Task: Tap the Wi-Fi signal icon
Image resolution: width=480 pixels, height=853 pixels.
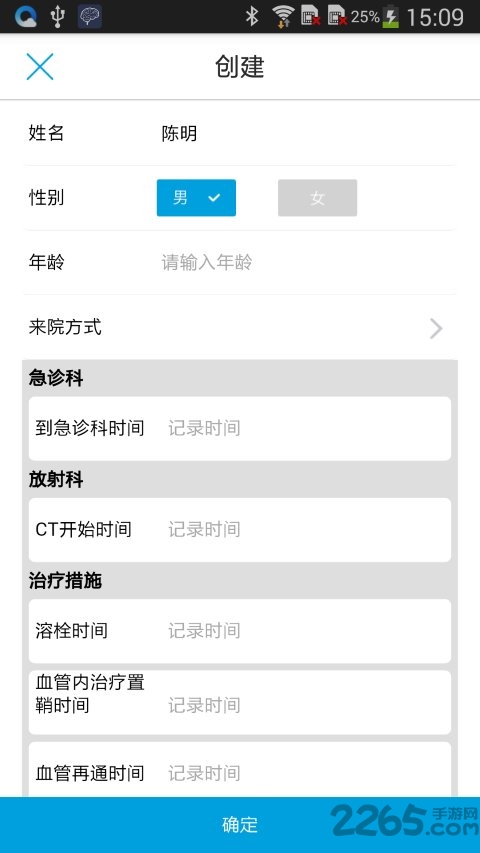Action: 282,16
